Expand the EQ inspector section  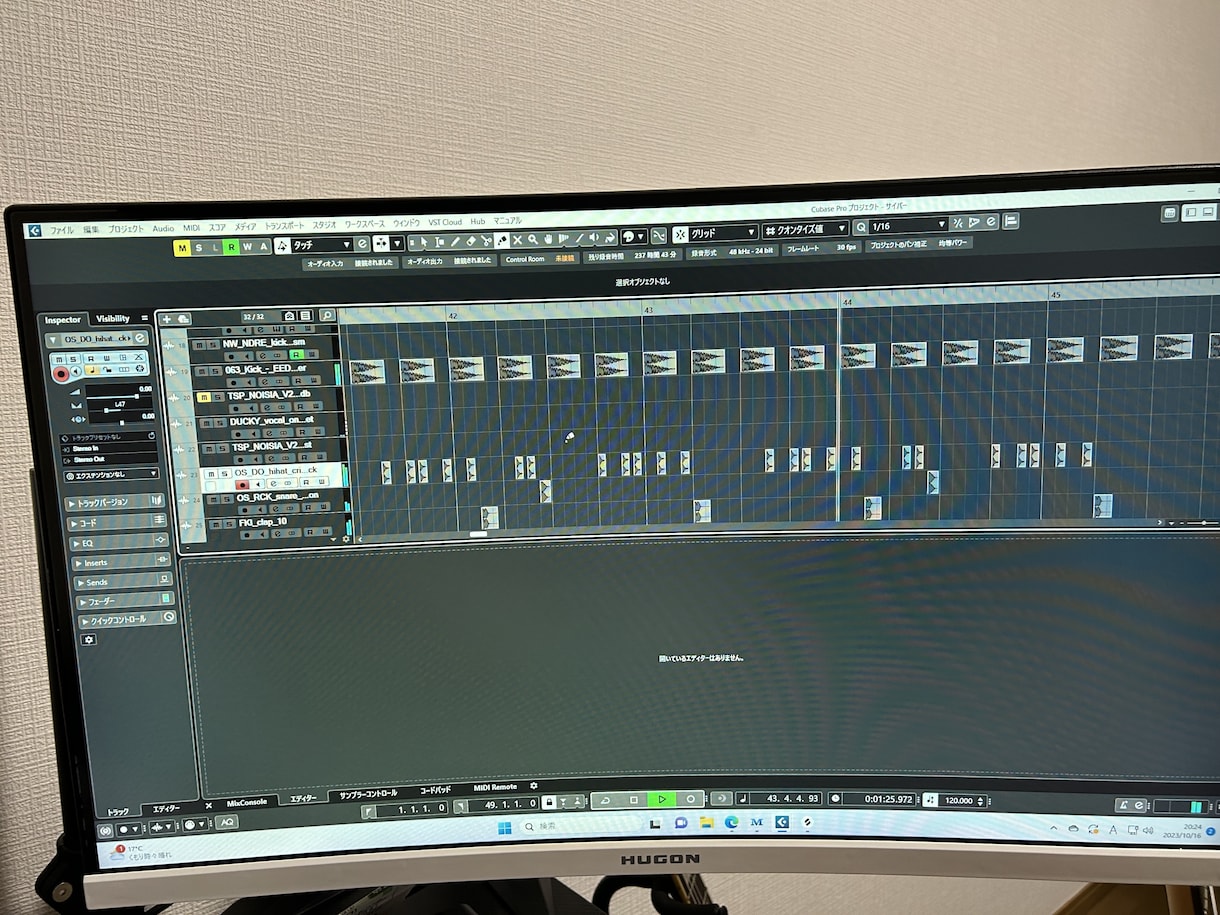pos(118,543)
